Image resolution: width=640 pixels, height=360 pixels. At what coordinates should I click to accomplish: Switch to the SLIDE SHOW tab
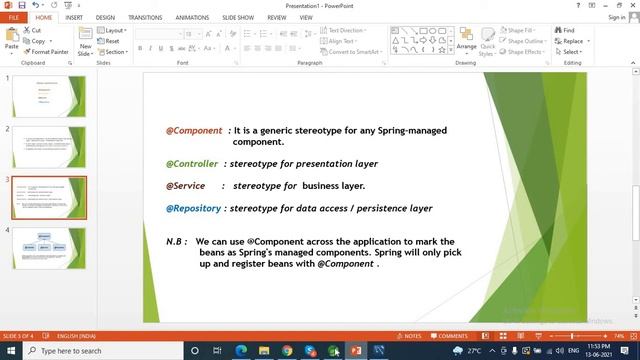click(238, 18)
